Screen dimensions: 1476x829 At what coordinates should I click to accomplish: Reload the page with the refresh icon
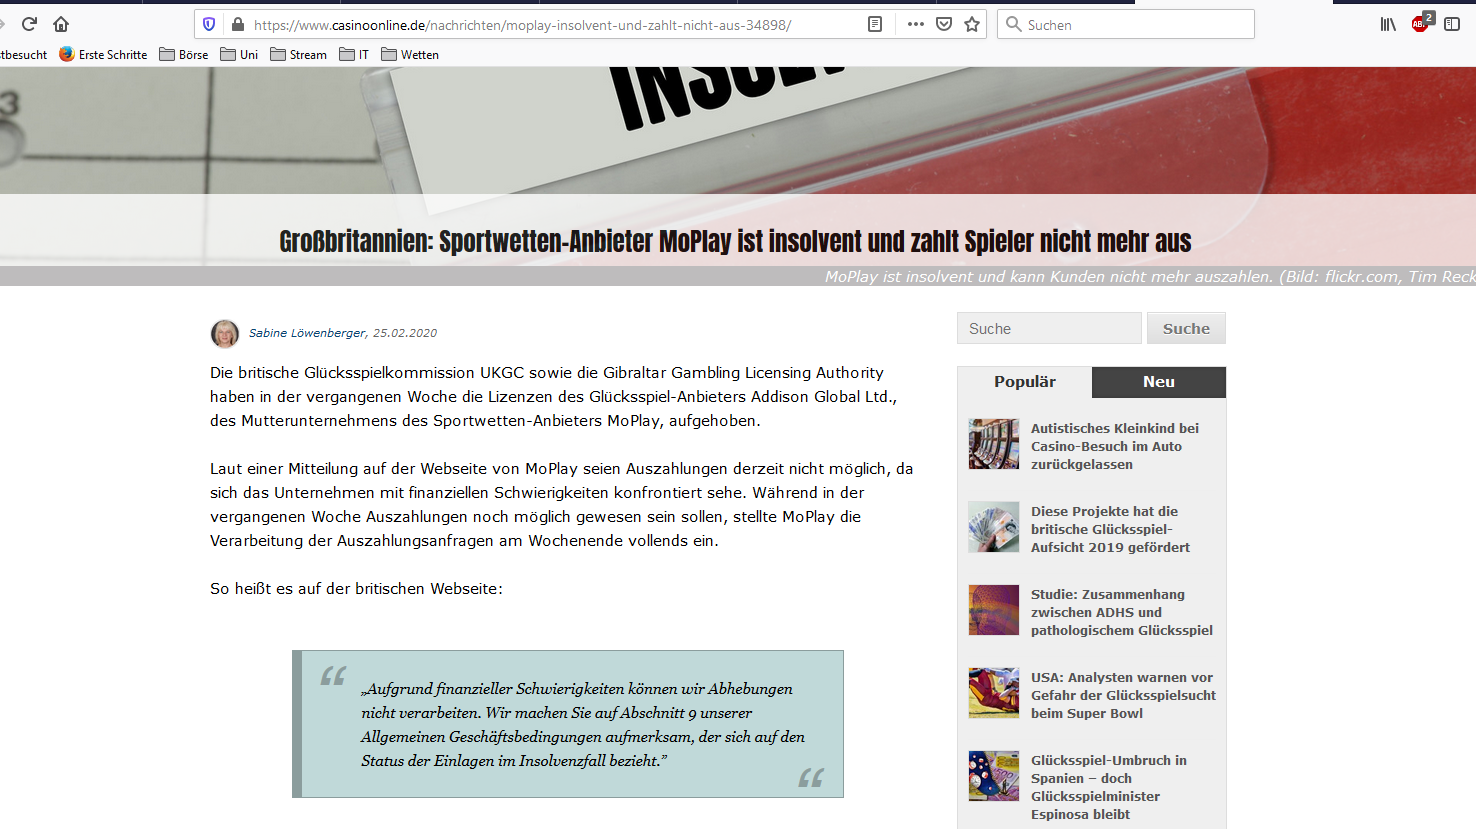point(29,24)
